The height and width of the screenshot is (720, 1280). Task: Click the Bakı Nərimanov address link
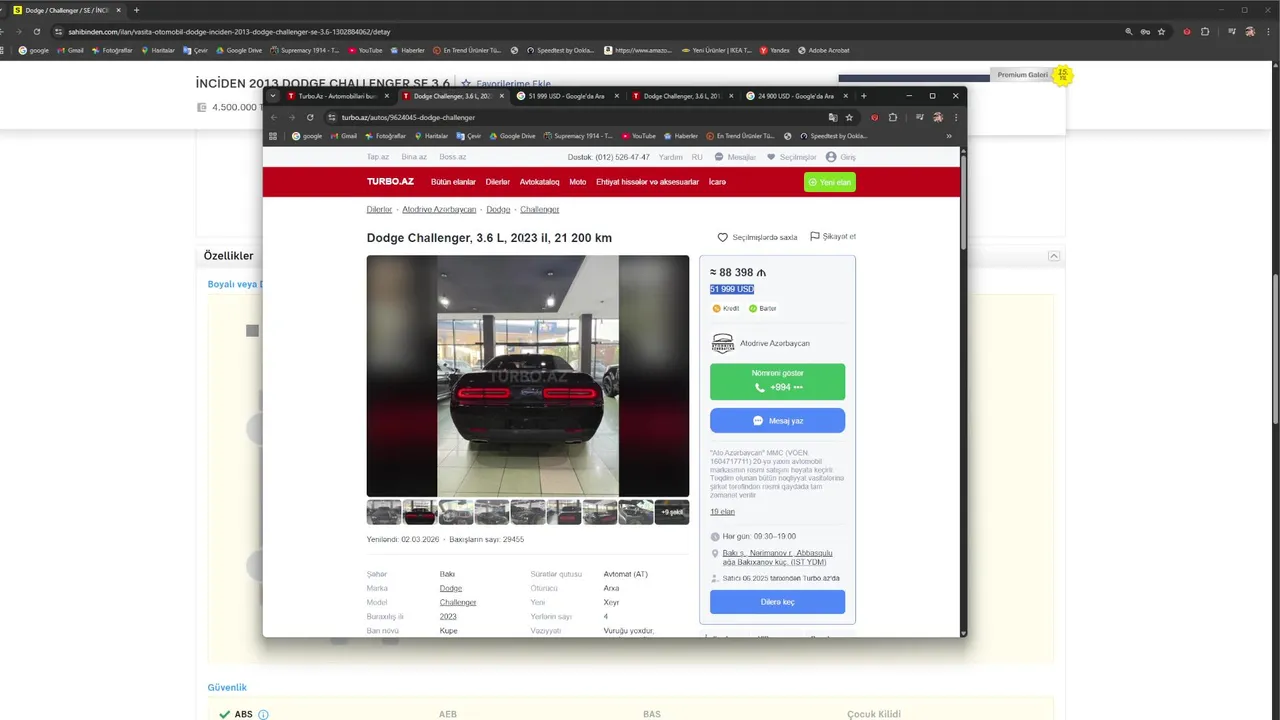click(777, 557)
